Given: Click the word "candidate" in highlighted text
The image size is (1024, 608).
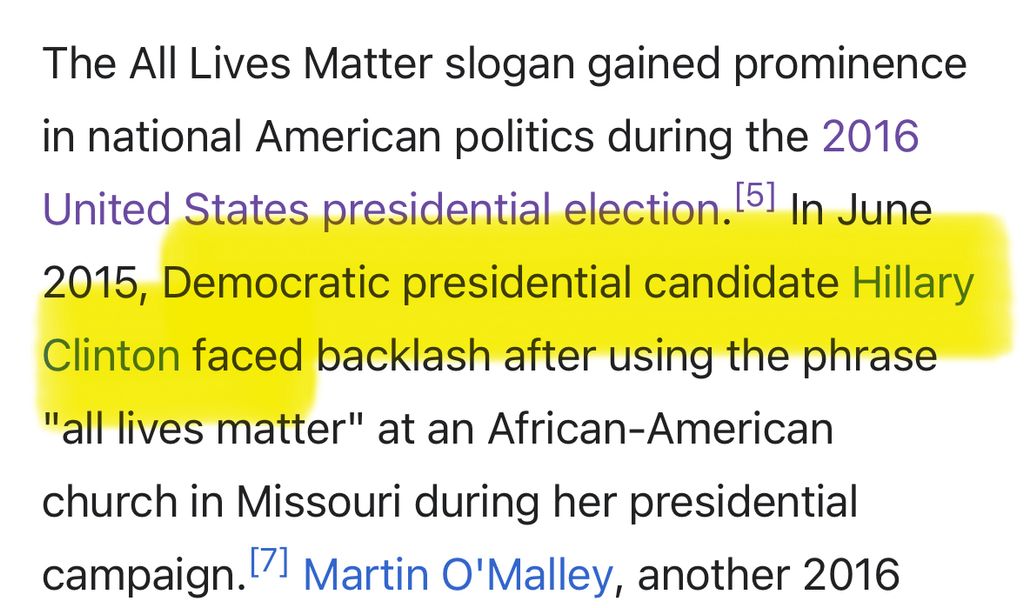Looking at the screenshot, I should [x=740, y=283].
